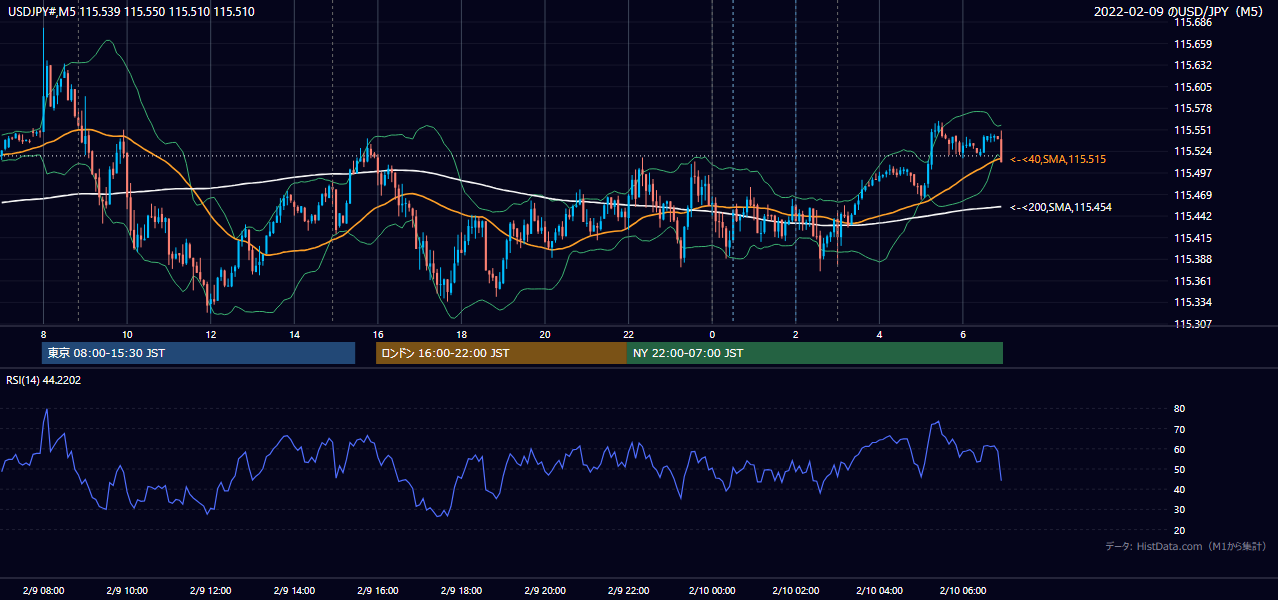Click RSI scale value 20 on right axis
The height and width of the screenshot is (600, 1278).
click(x=1179, y=530)
